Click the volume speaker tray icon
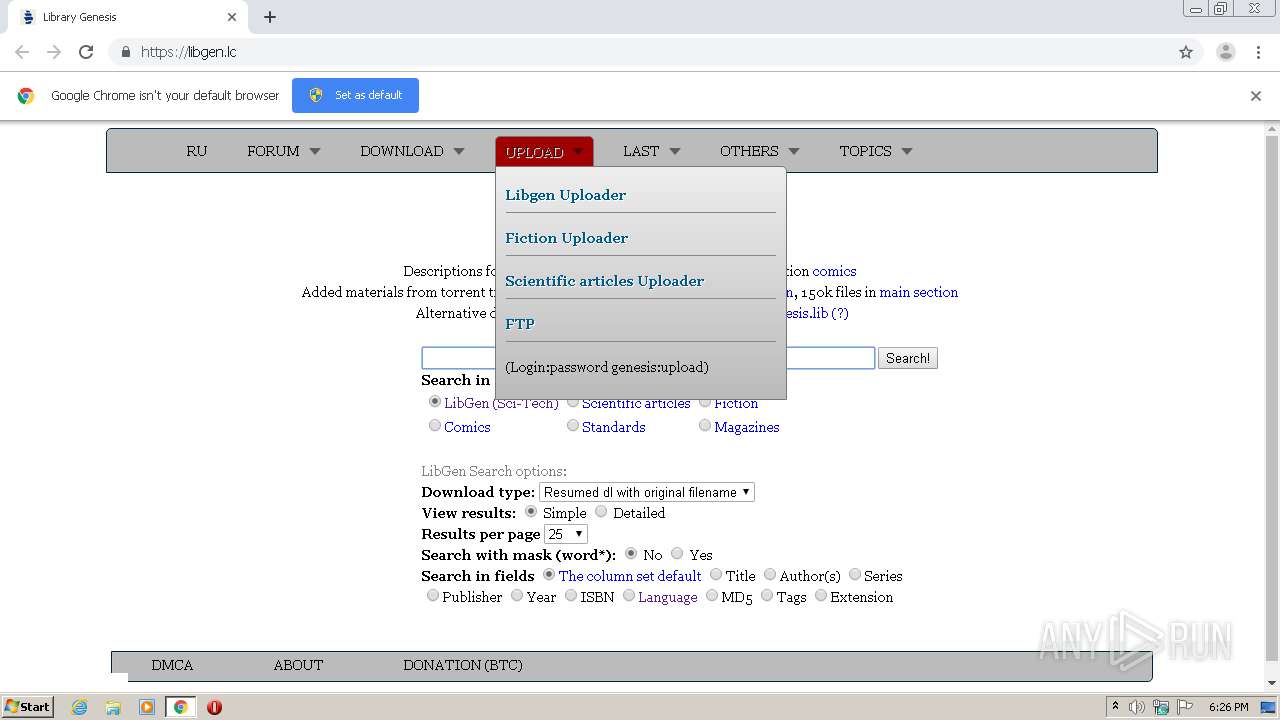This screenshot has width=1280, height=720. (x=1137, y=707)
